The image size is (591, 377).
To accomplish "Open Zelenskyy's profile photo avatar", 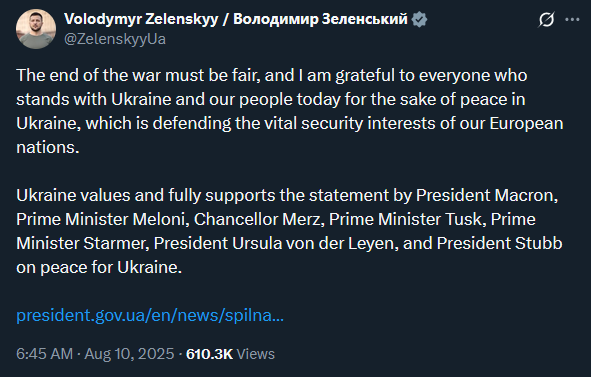I will click(x=36, y=29).
